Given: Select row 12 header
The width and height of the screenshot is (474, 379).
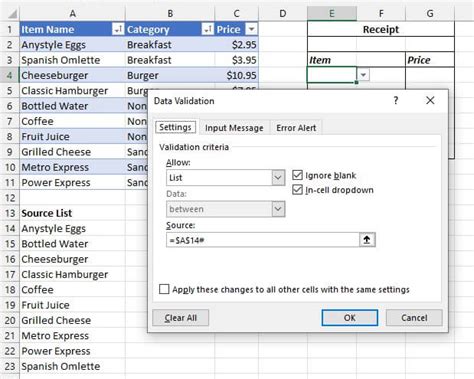Looking at the screenshot, I should (x=10, y=198).
